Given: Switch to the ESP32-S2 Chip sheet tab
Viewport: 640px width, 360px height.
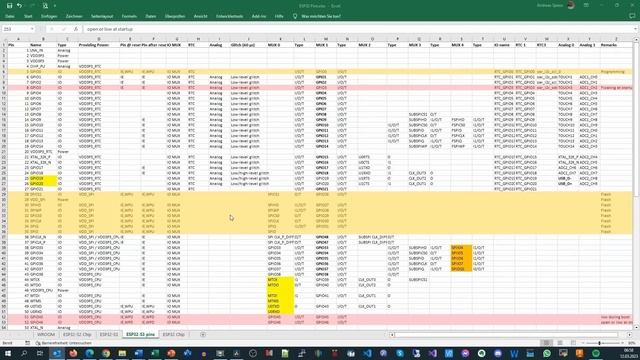Looking at the screenshot, I should [x=77, y=334].
